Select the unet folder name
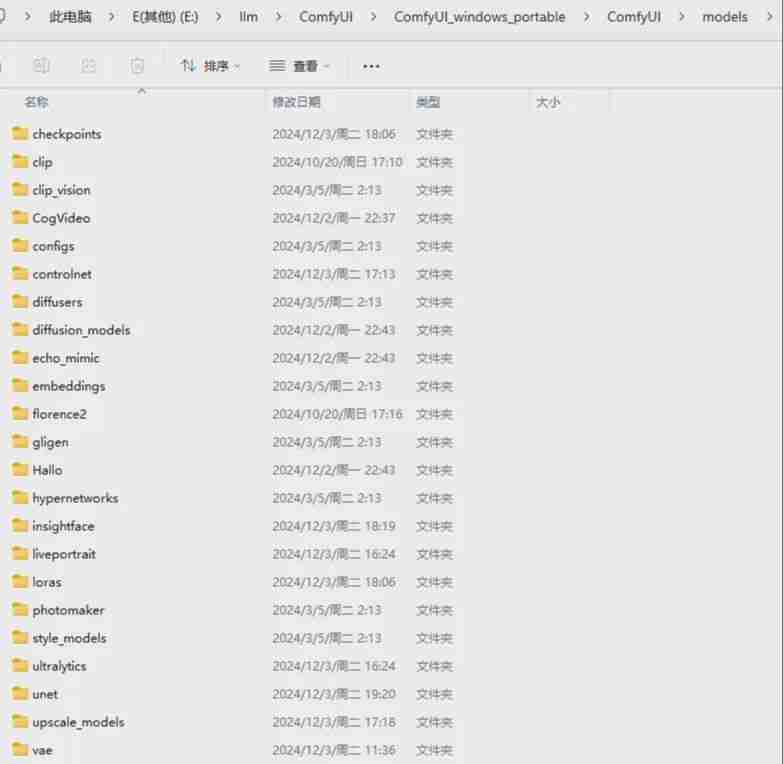783x764 pixels. tap(44, 694)
